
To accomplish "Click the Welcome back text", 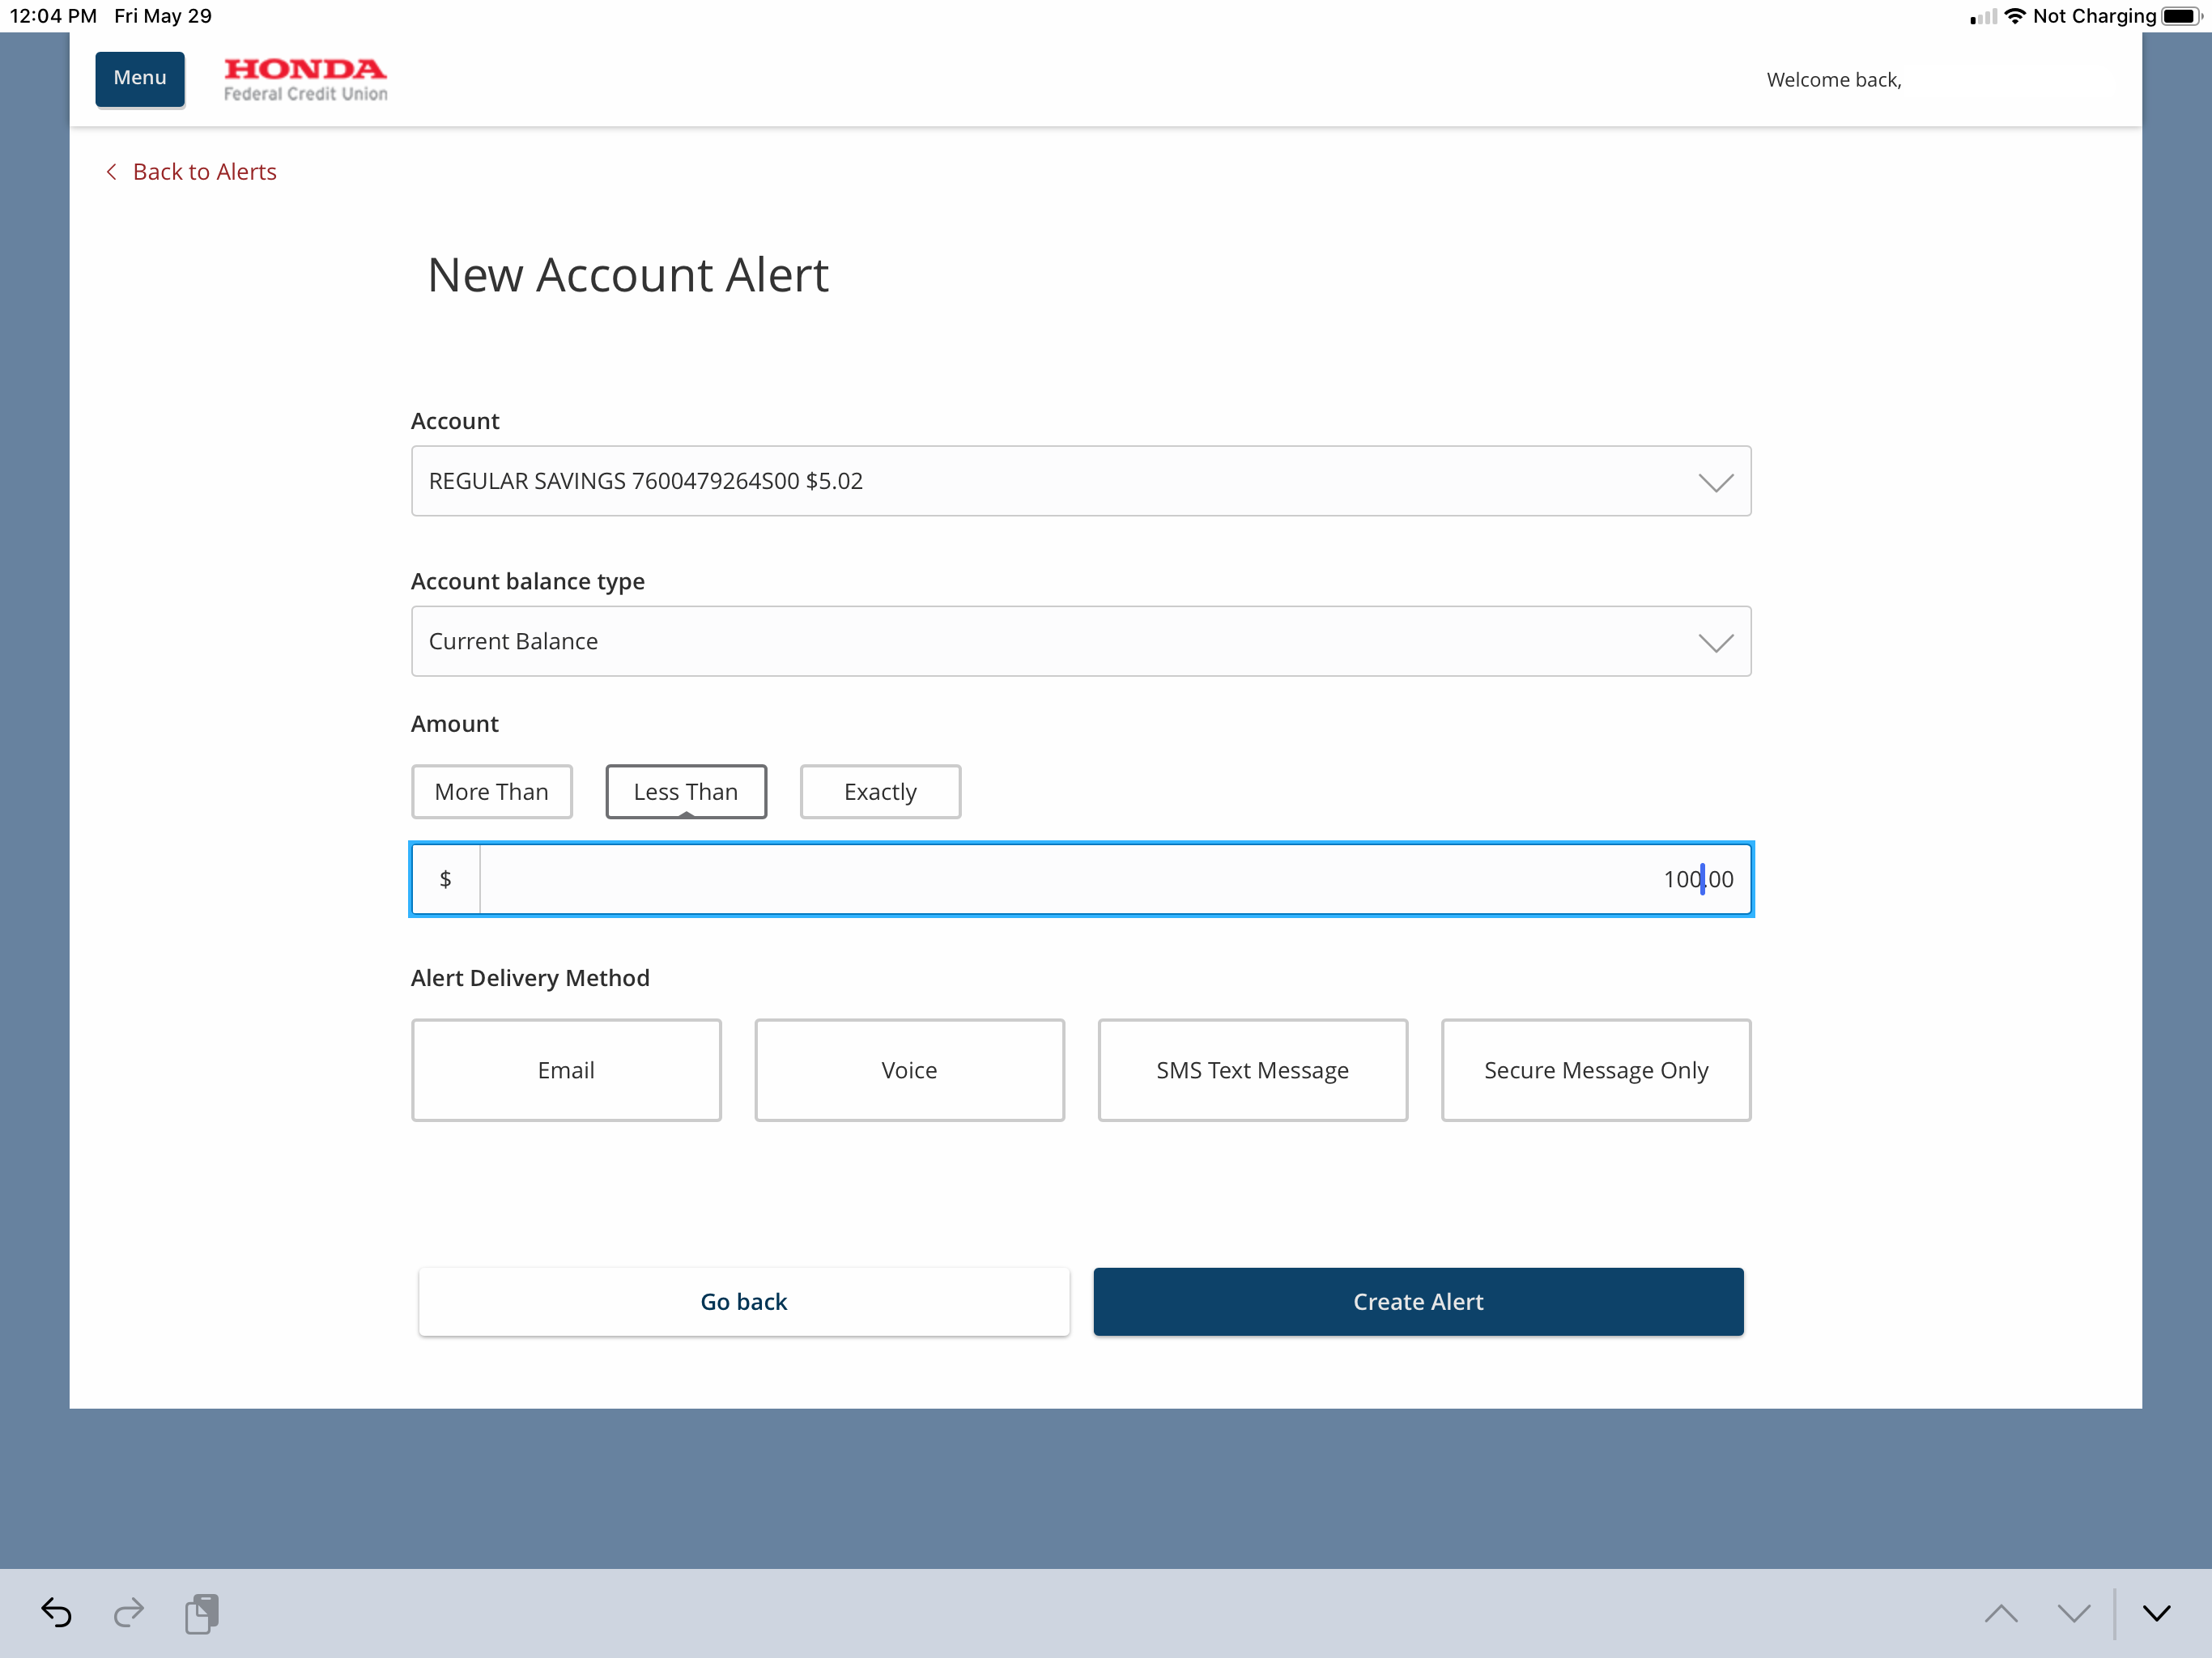I will pyautogui.click(x=1834, y=80).
